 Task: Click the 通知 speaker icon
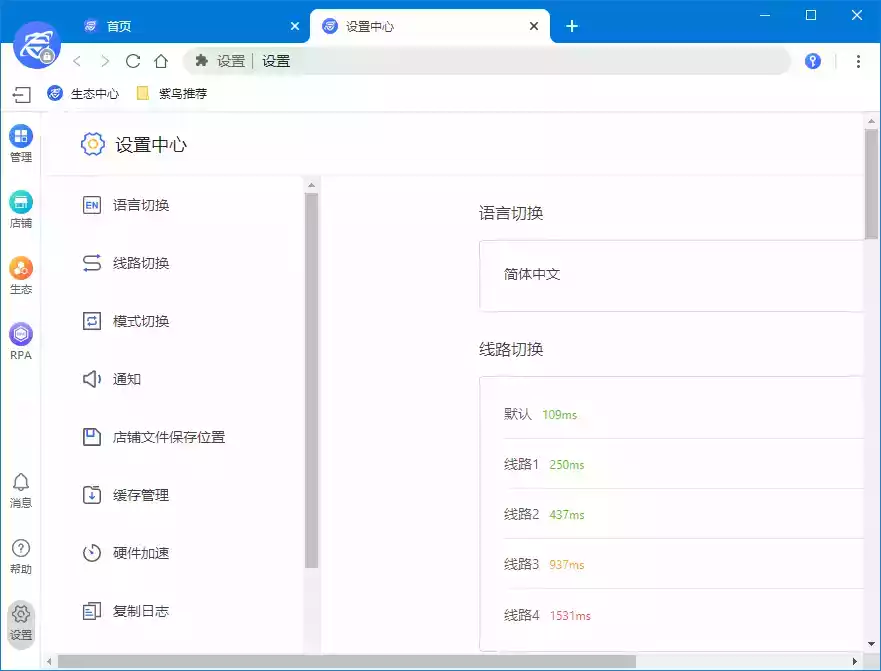(x=92, y=379)
